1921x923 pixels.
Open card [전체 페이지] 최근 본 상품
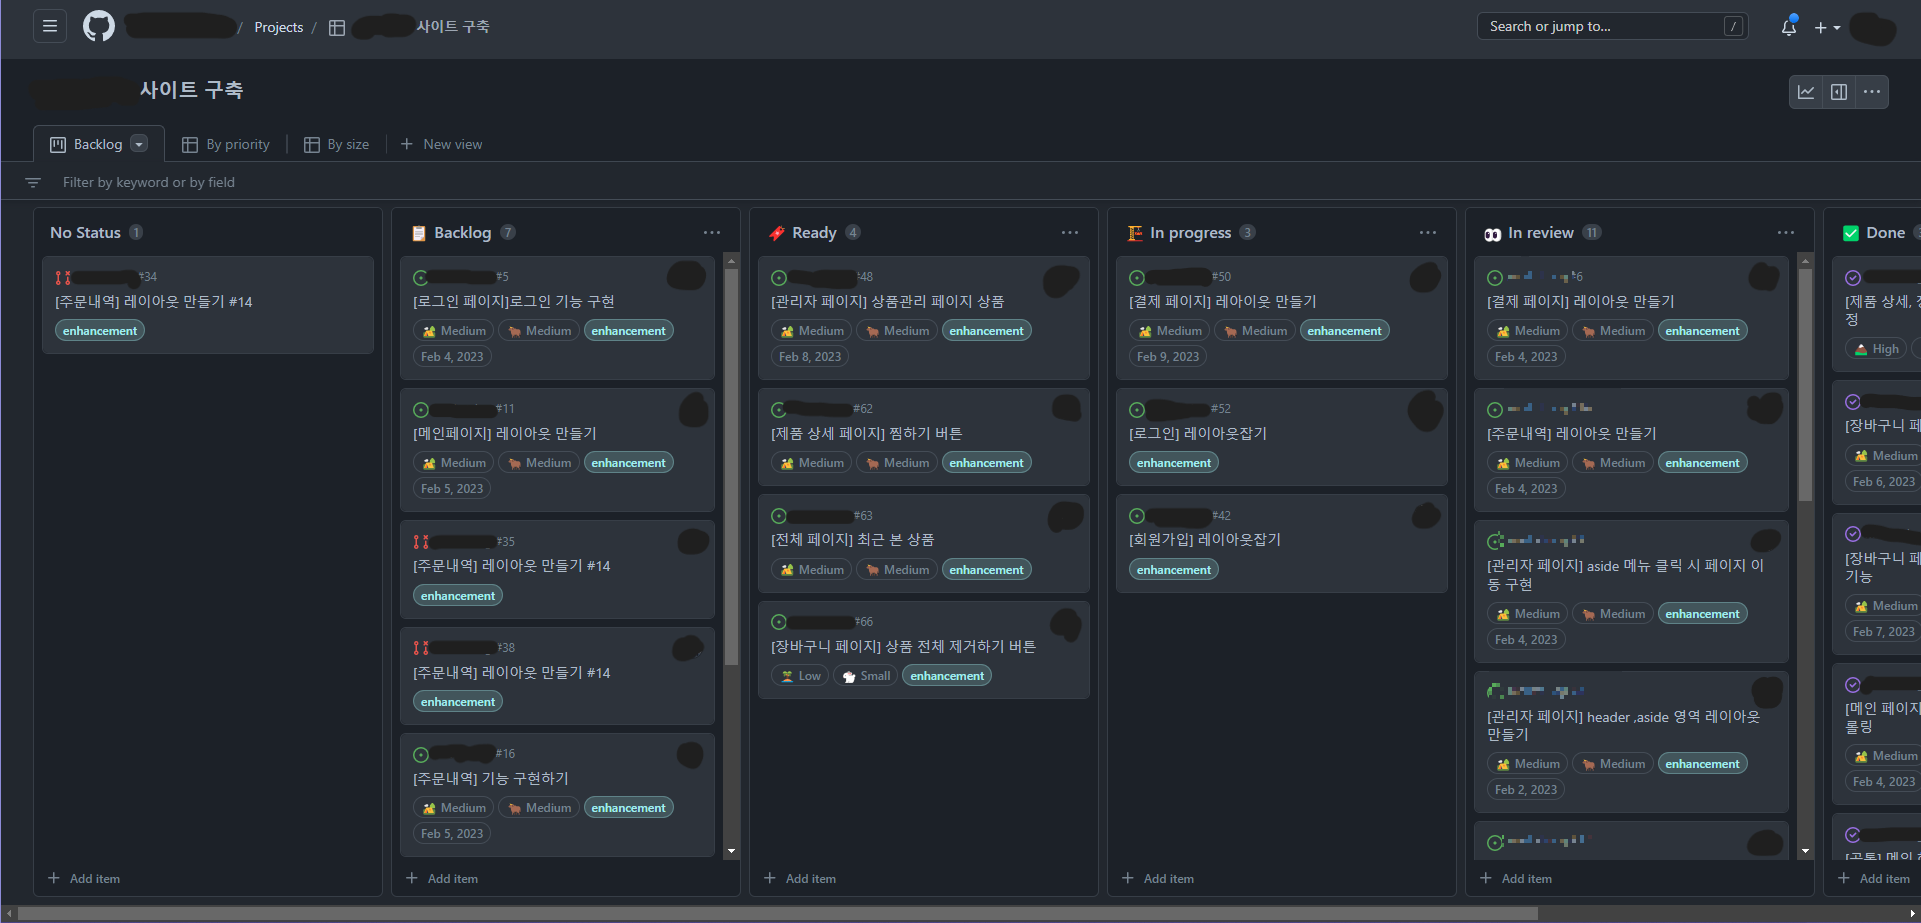(x=852, y=539)
